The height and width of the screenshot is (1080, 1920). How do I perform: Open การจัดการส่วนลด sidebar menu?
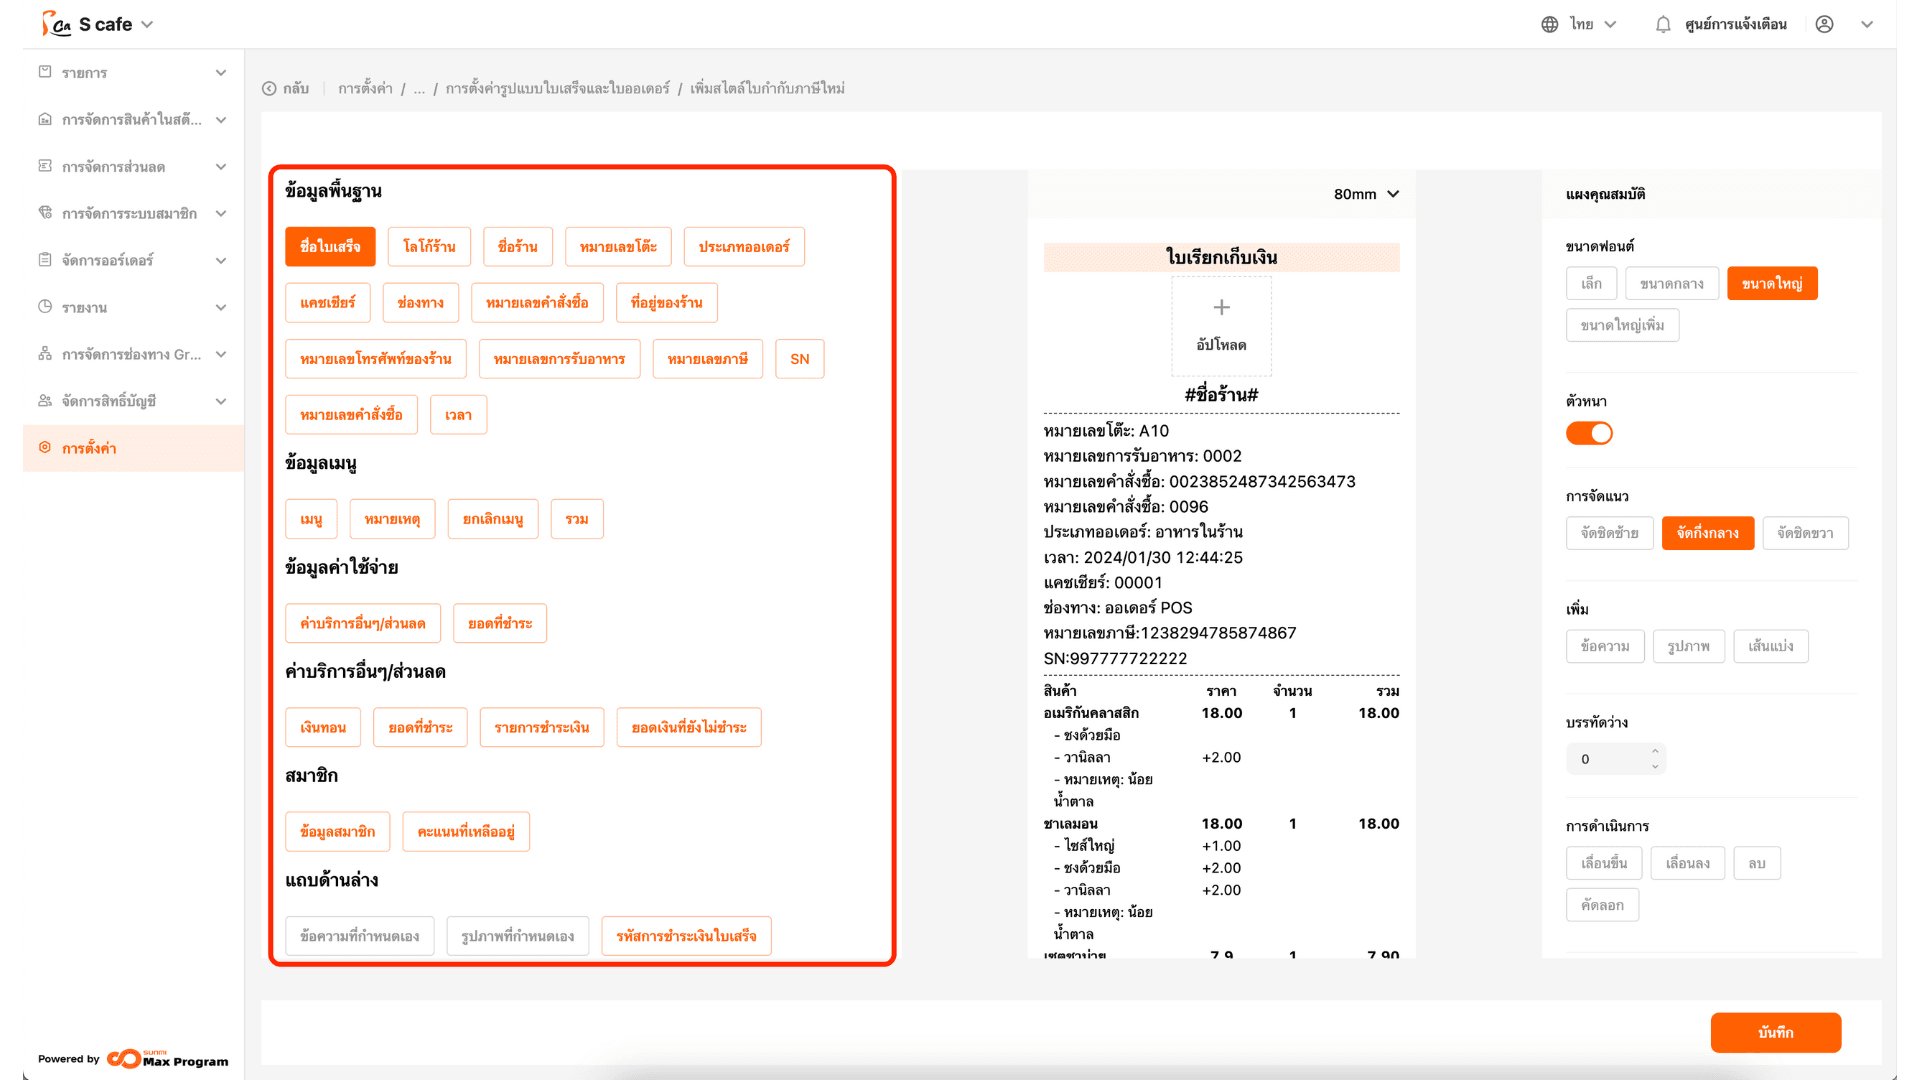pyautogui.click(x=113, y=167)
